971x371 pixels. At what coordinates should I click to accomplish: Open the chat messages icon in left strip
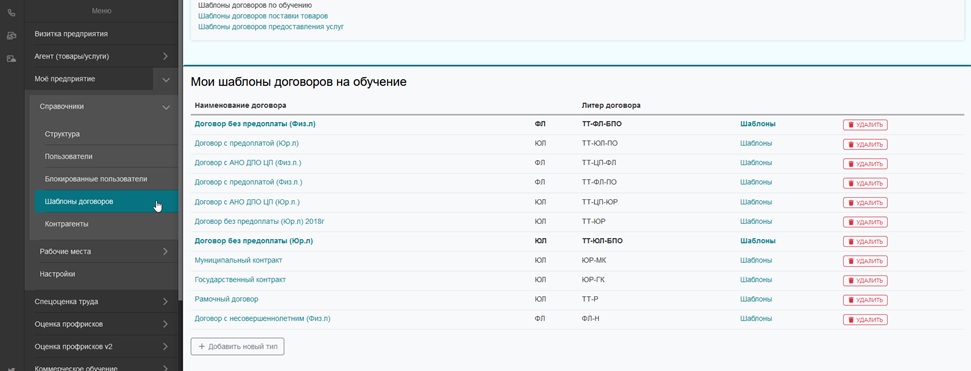coord(11,35)
